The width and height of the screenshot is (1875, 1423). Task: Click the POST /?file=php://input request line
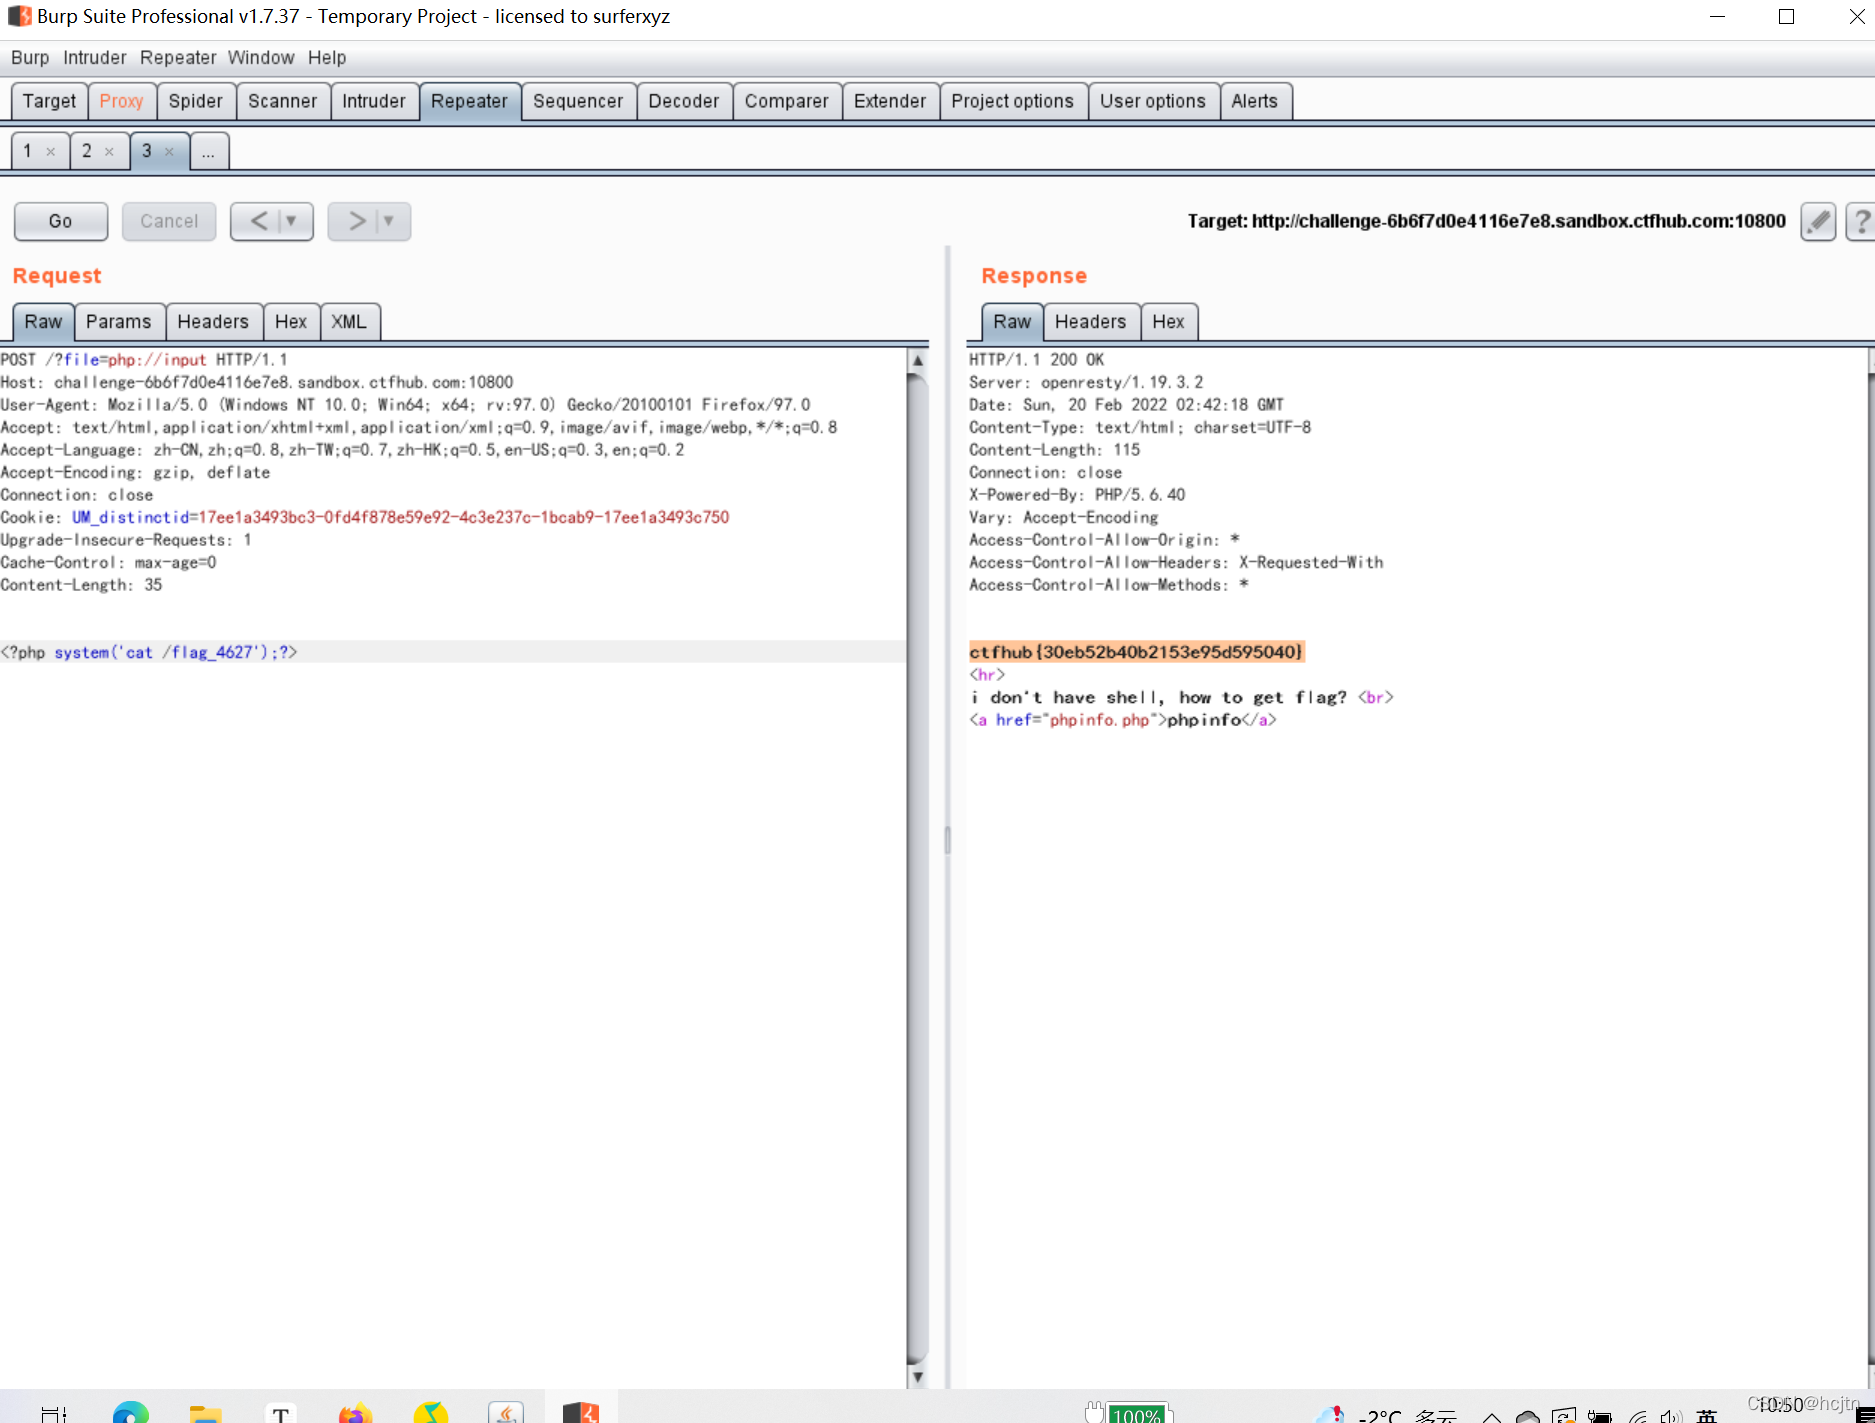click(144, 359)
